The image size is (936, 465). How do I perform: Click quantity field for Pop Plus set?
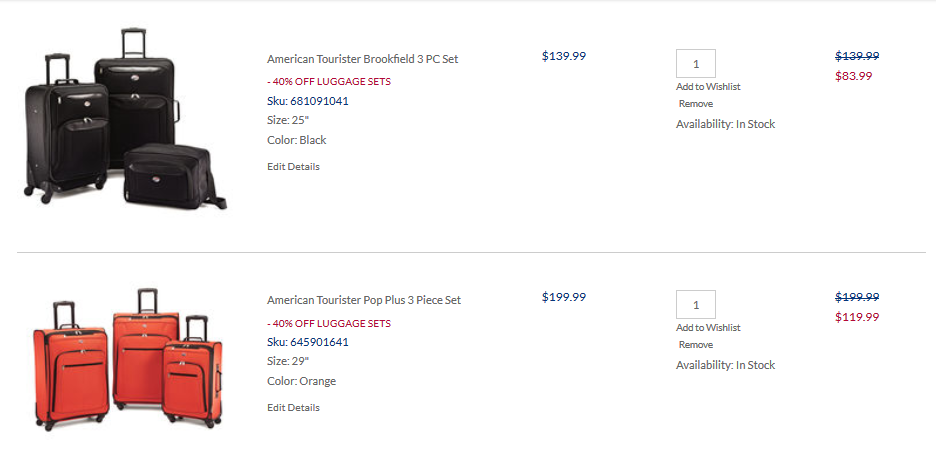[x=695, y=304]
